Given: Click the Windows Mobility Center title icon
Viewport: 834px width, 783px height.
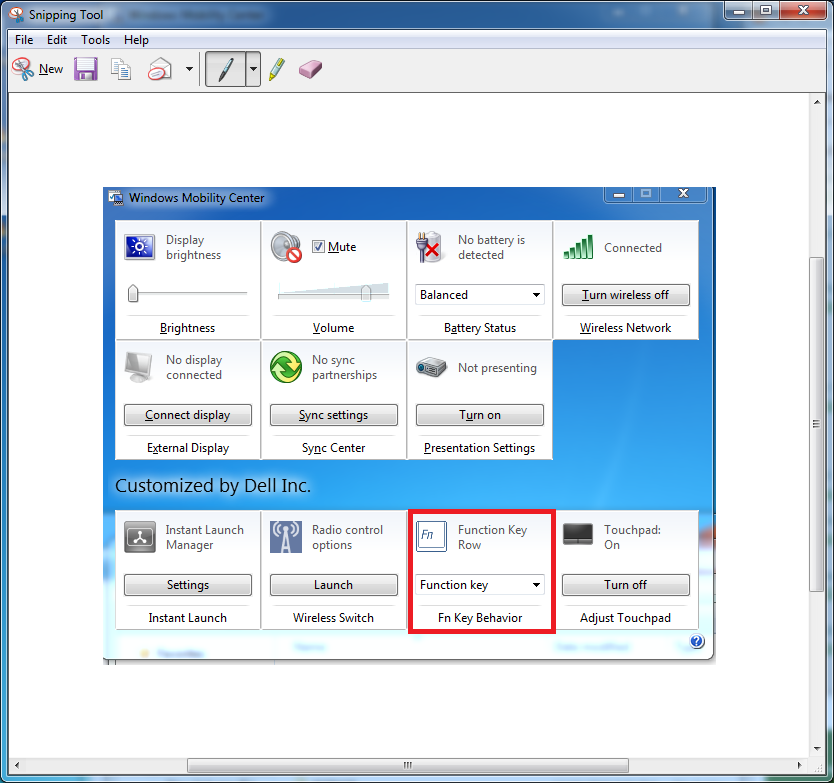Looking at the screenshot, I should pyautogui.click(x=115, y=197).
